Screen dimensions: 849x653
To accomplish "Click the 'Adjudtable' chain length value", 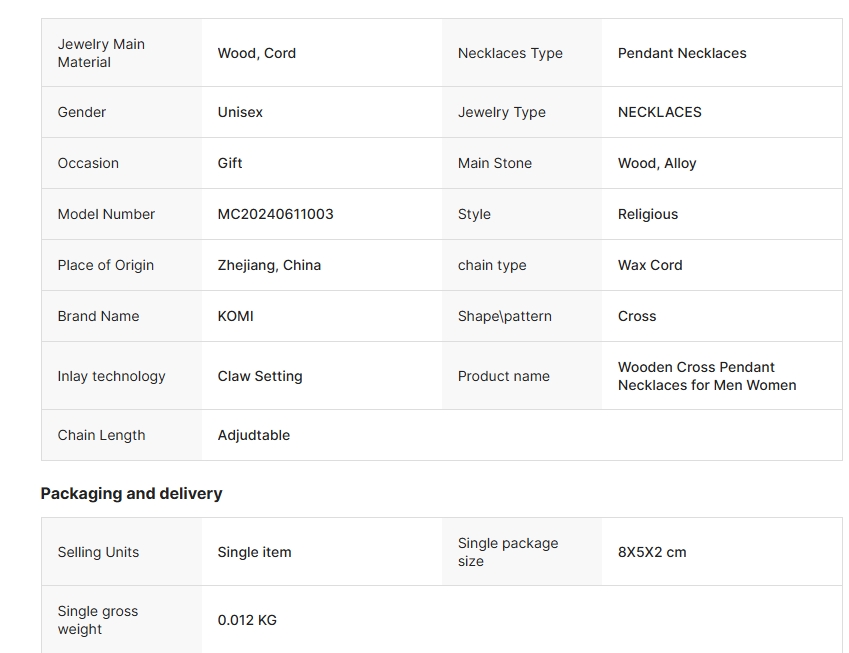I will [x=254, y=435].
